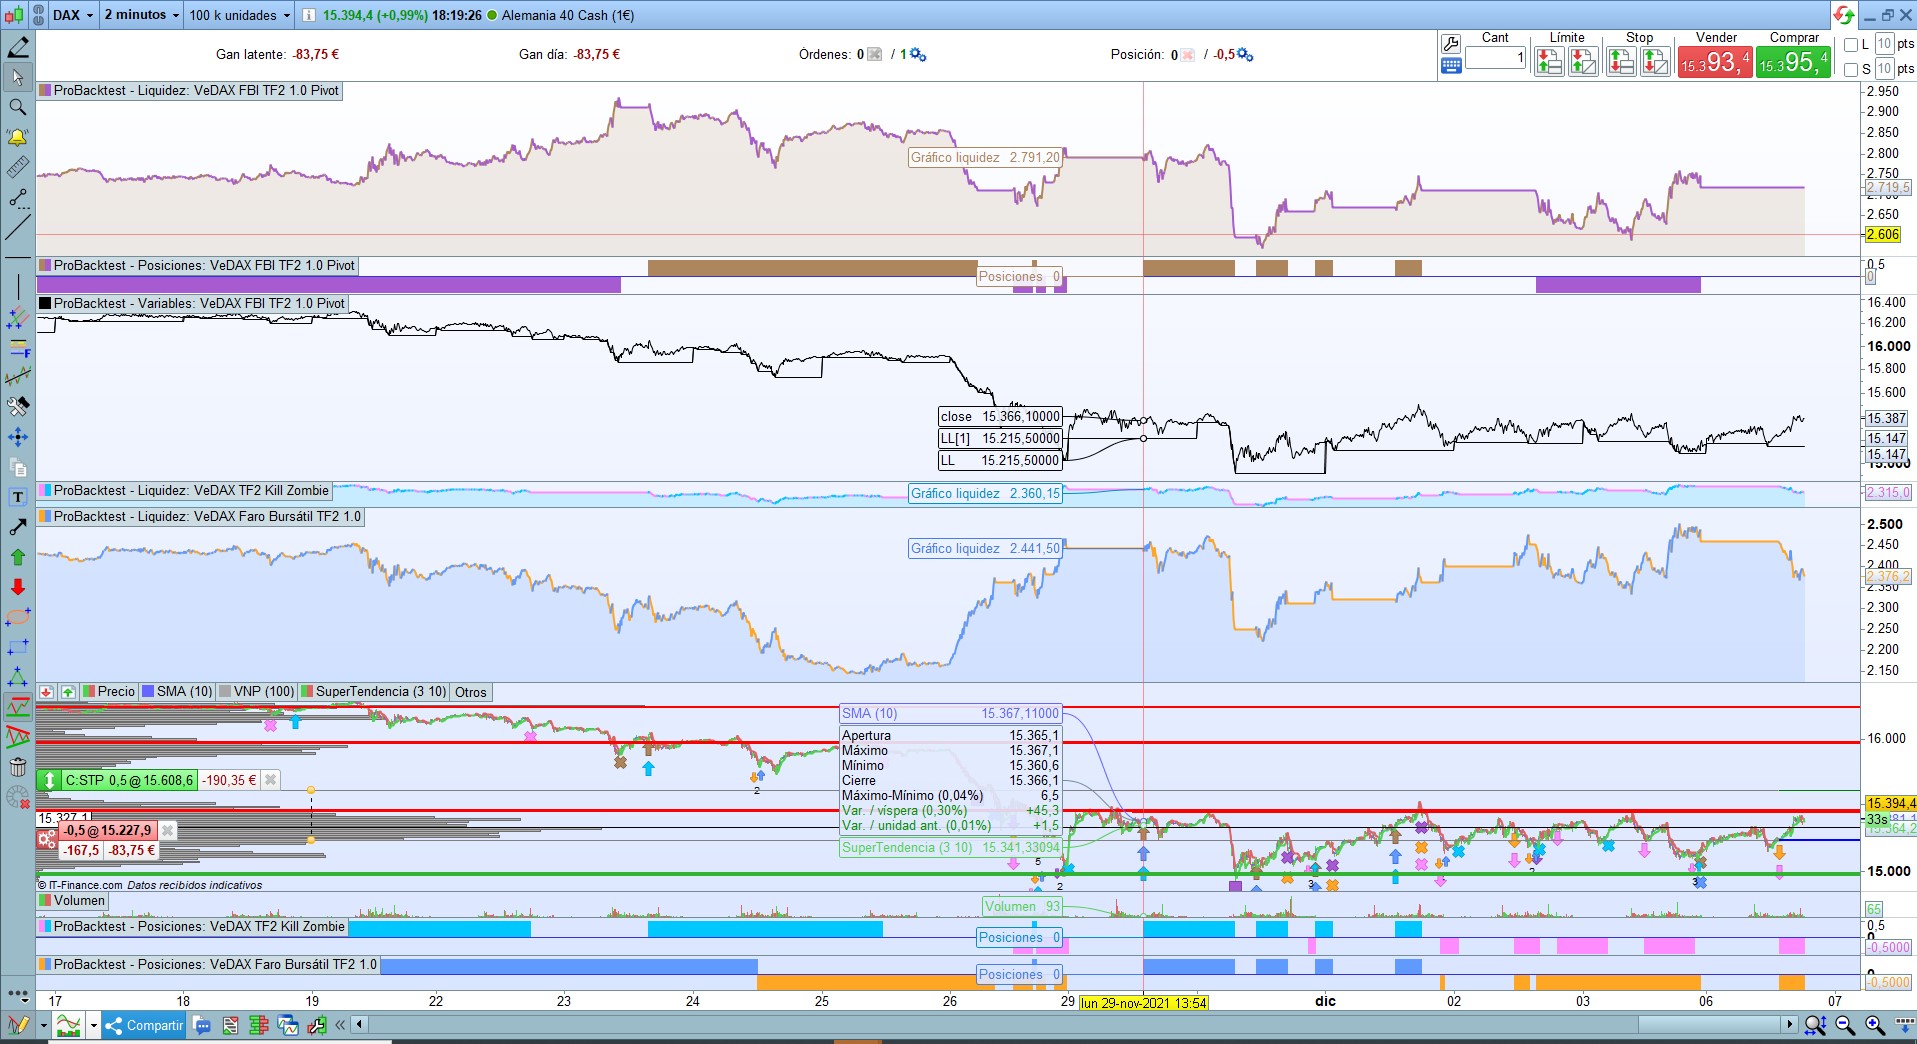Zoom out with the minus magnifier icon
The width and height of the screenshot is (1917, 1044).
coord(1845,1025)
